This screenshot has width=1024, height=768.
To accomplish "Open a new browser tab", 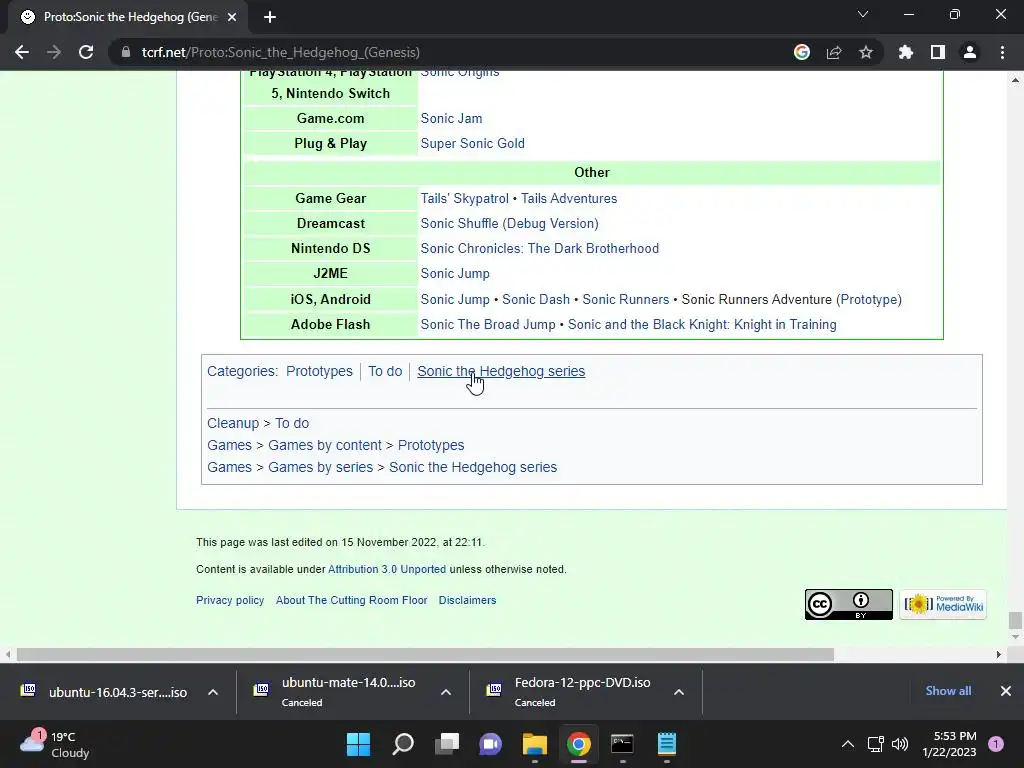I will [x=270, y=17].
